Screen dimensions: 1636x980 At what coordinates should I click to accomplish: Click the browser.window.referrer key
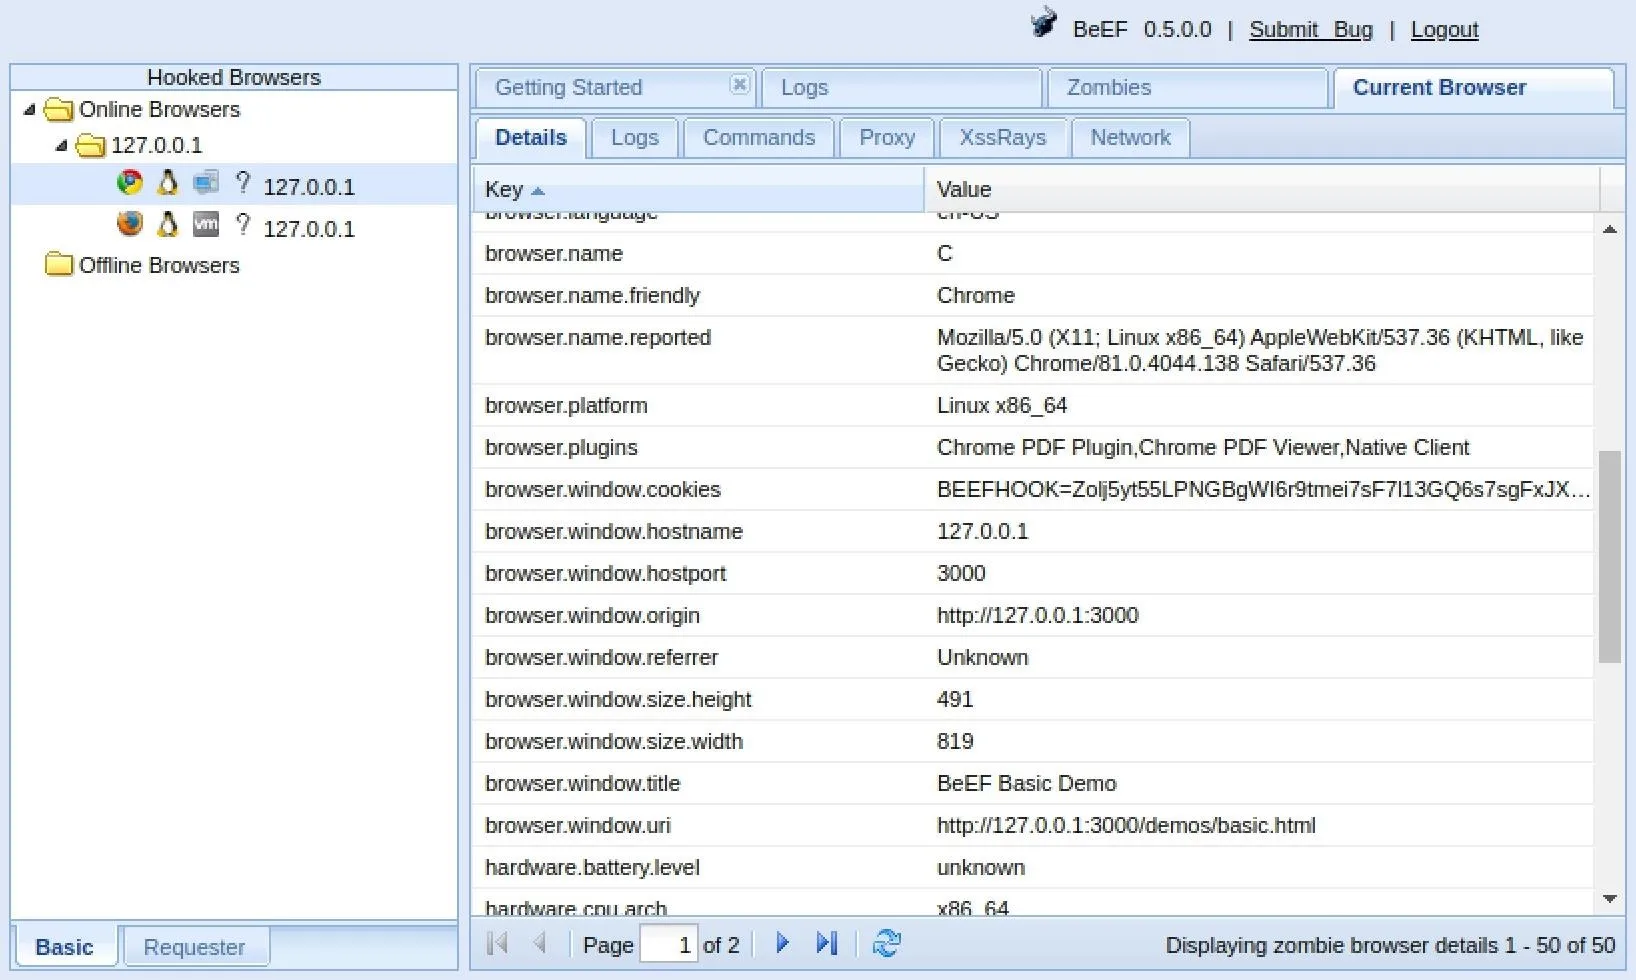[601, 658]
